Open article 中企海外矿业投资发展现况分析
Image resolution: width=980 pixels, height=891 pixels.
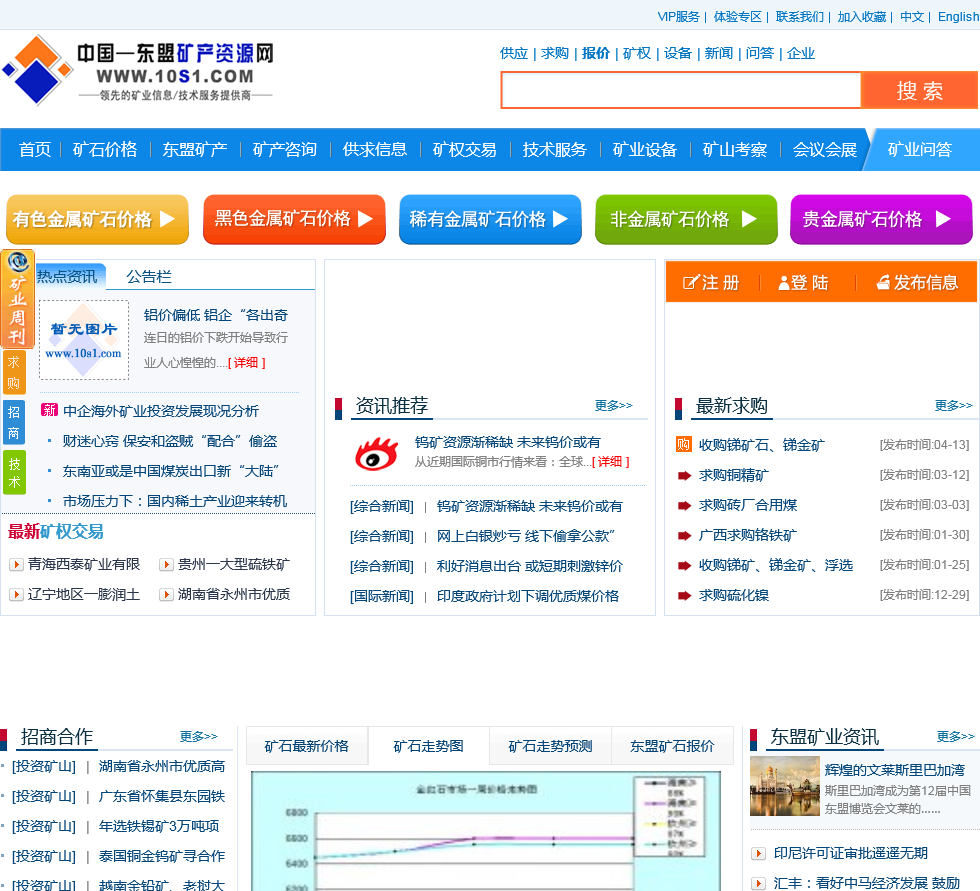[x=161, y=411]
